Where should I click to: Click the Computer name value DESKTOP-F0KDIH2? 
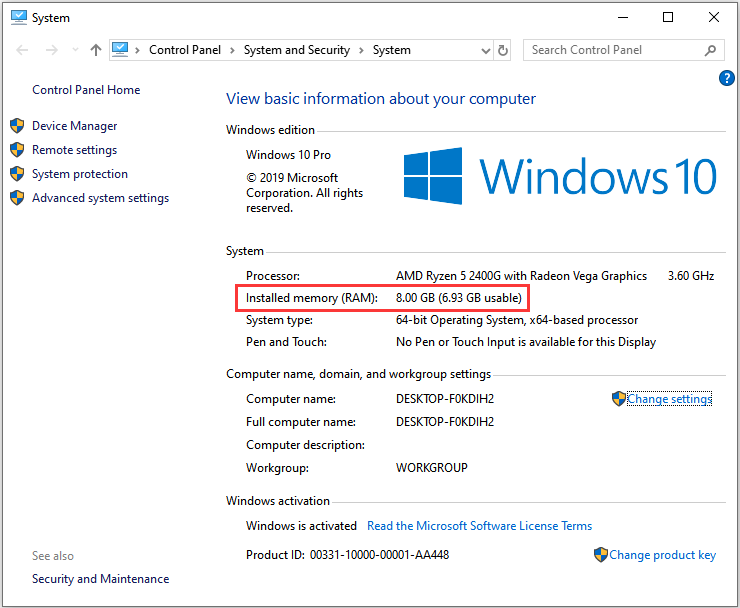445,399
